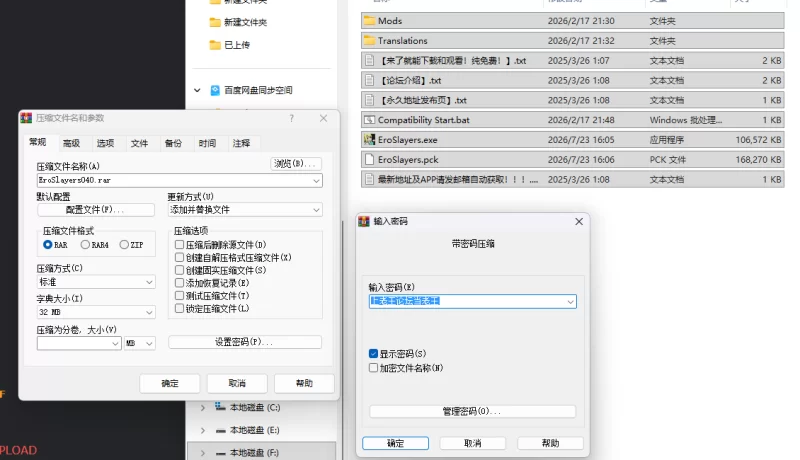Open the split volume size dropdown

pos(115,344)
